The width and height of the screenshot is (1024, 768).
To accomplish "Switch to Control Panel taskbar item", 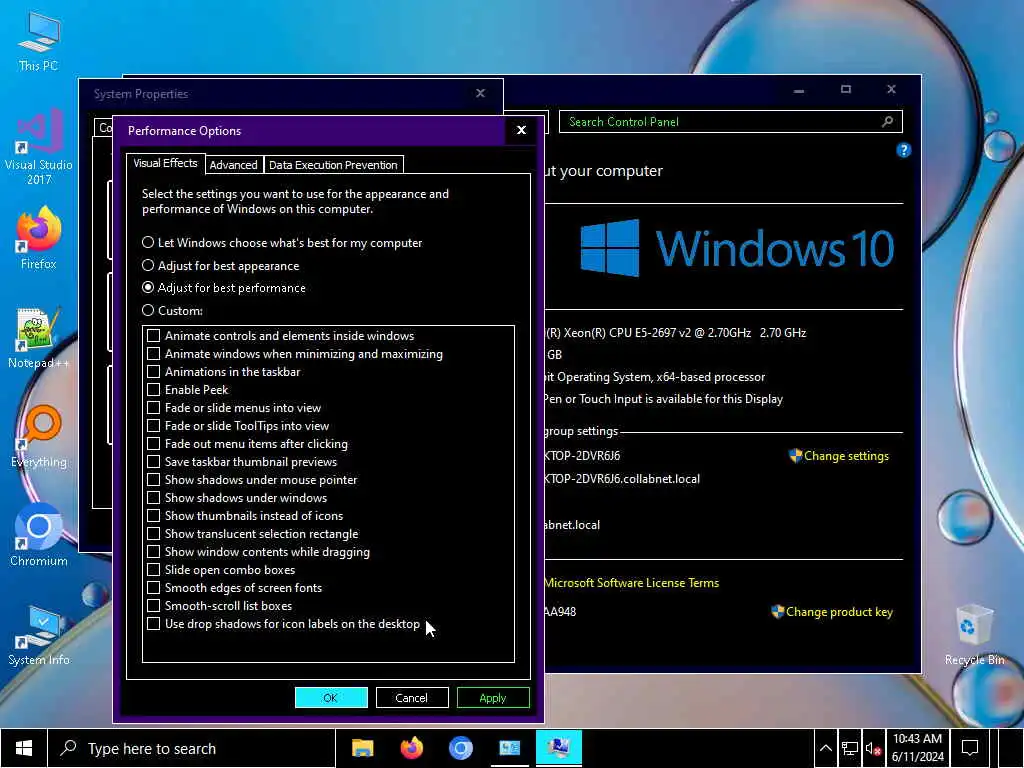I will pos(509,748).
